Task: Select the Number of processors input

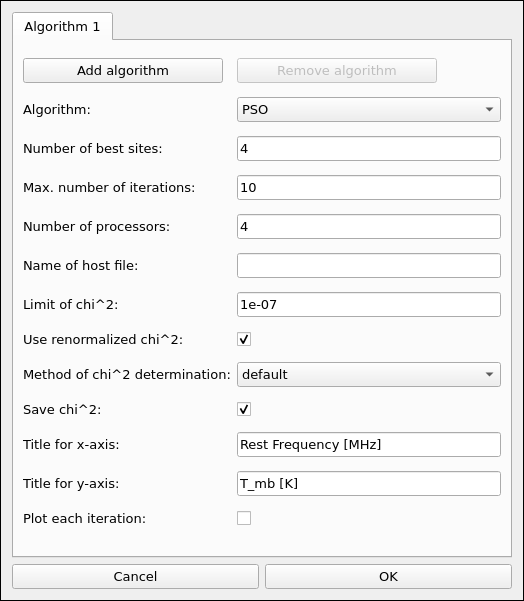Action: 369,227
